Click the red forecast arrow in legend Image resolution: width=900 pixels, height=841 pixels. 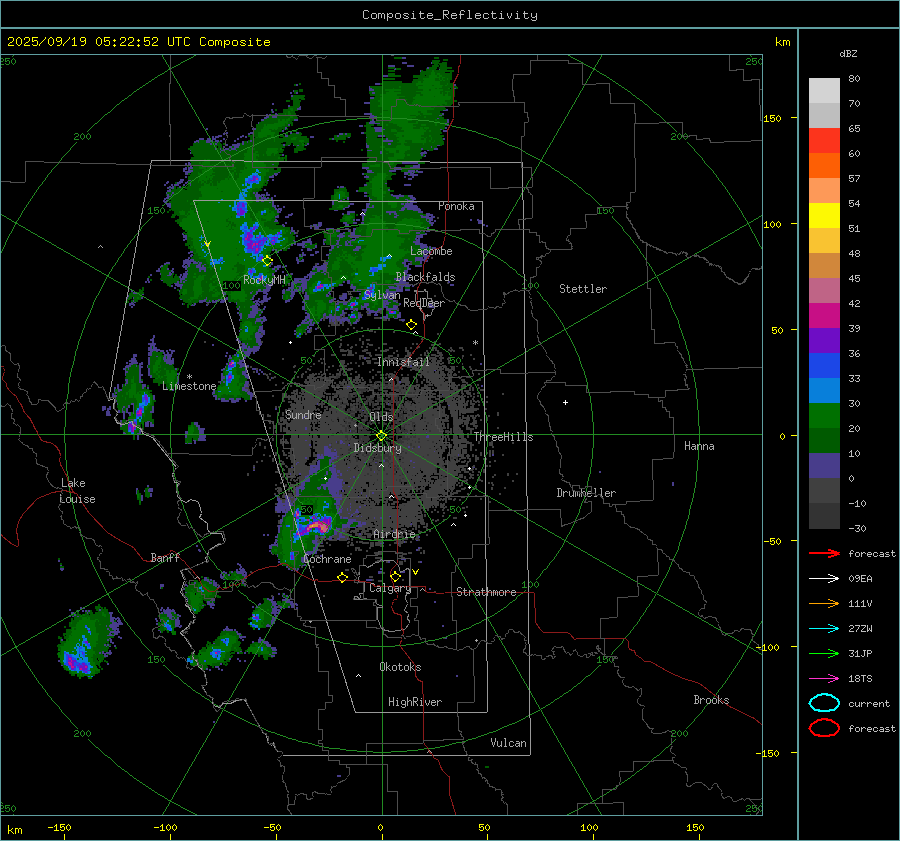[x=823, y=553]
